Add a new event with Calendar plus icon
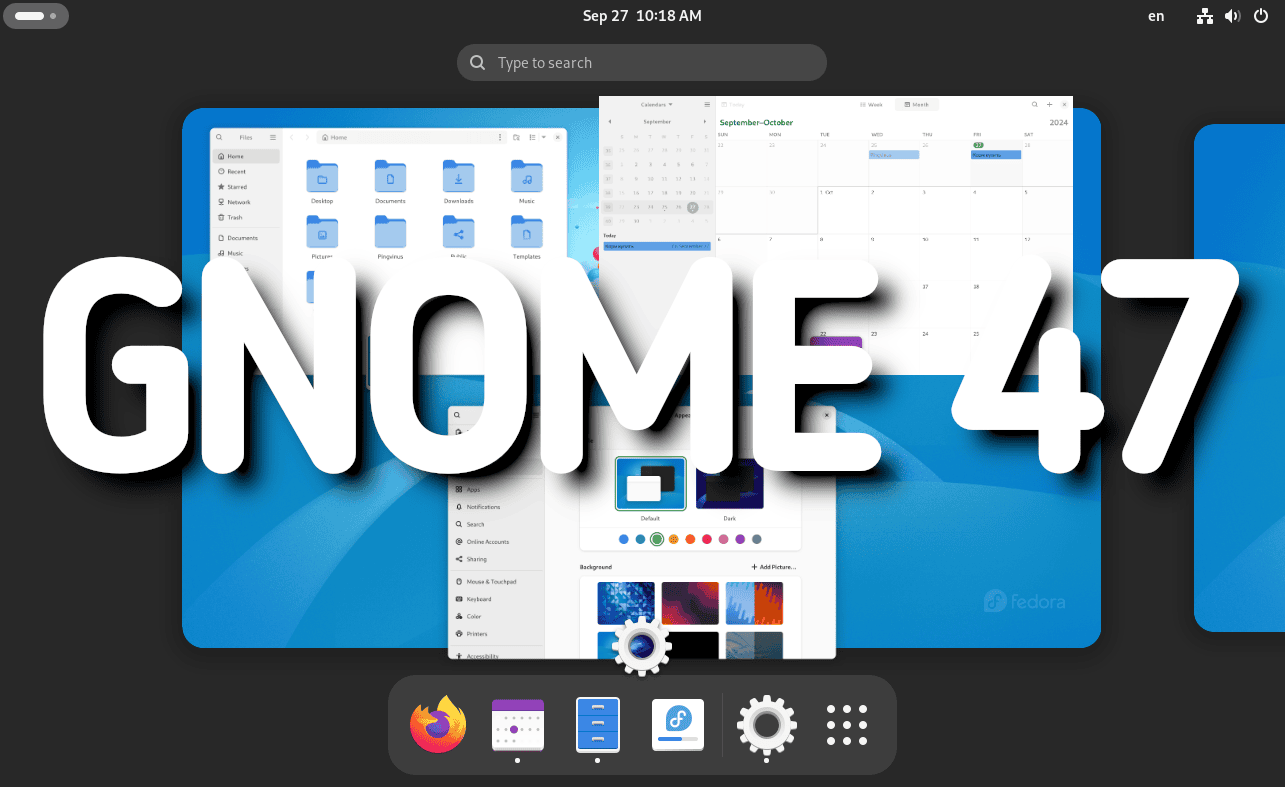Screen dimensions: 1285x787 tap(1049, 104)
